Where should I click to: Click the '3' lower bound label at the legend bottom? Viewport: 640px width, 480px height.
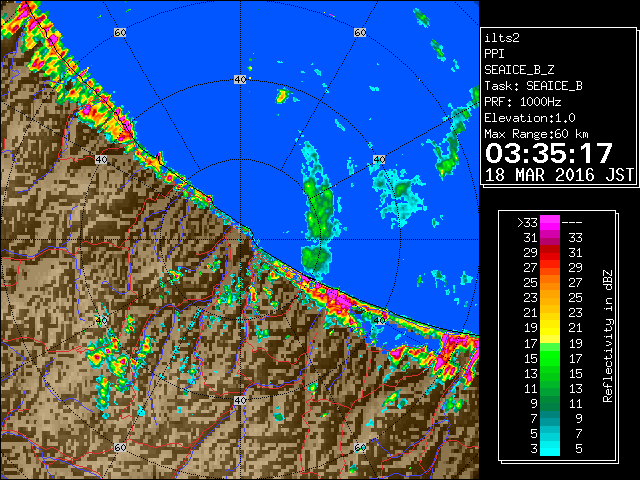[534, 449]
